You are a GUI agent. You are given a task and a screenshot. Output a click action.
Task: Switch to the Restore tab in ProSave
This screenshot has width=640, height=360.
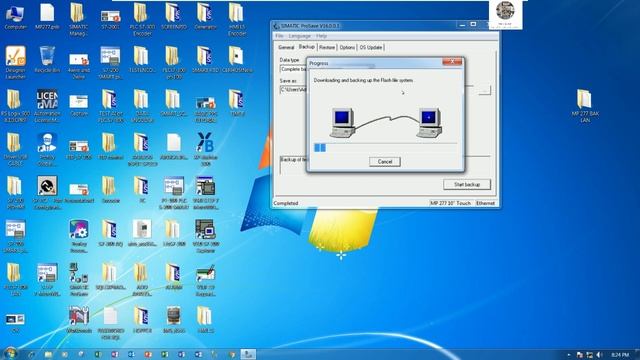click(x=327, y=47)
